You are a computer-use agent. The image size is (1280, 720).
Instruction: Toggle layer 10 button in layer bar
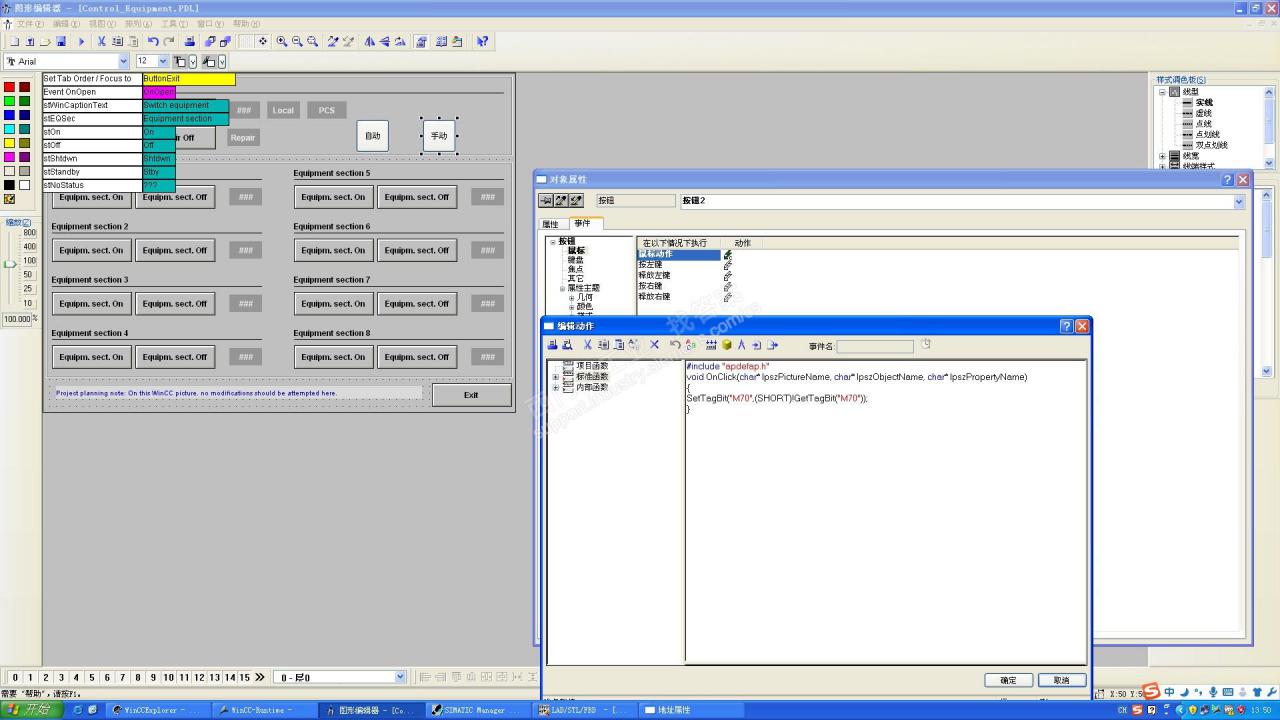(x=168, y=677)
